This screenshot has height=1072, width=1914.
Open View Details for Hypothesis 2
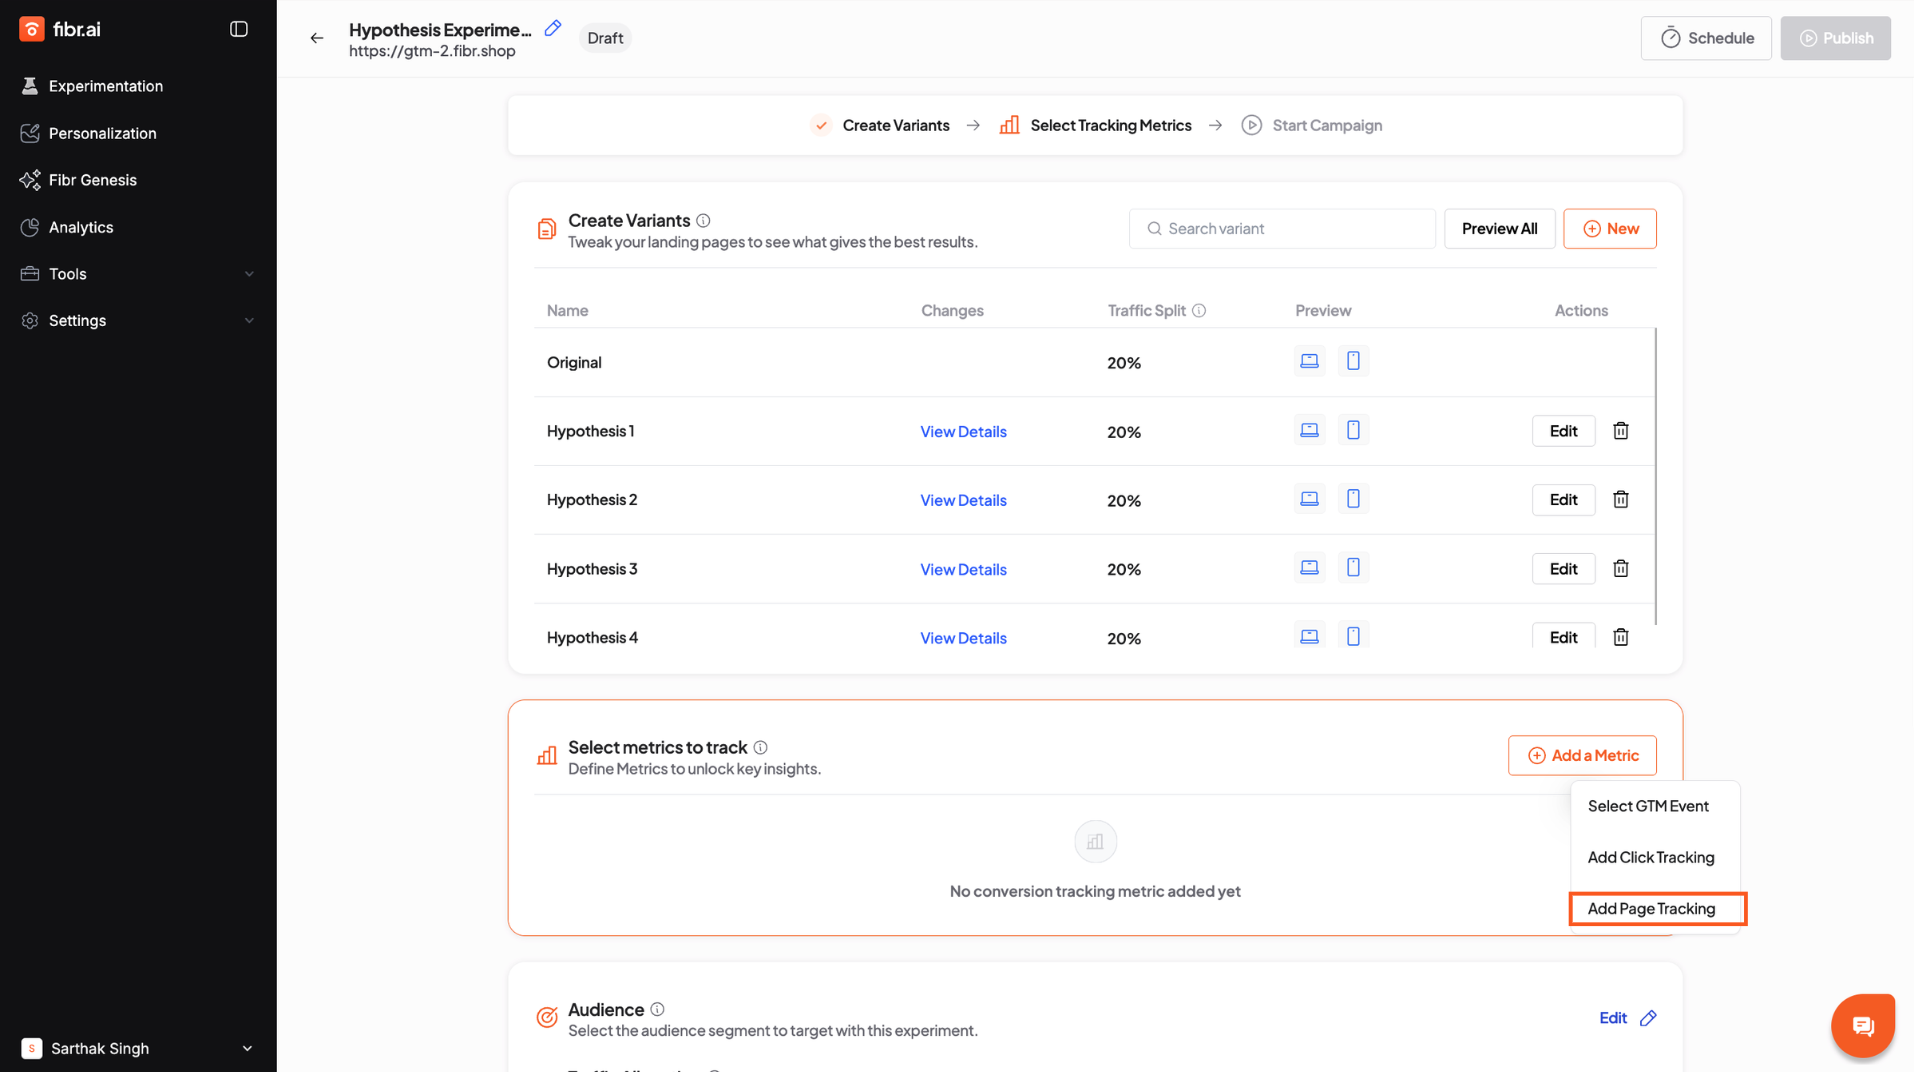(963, 500)
